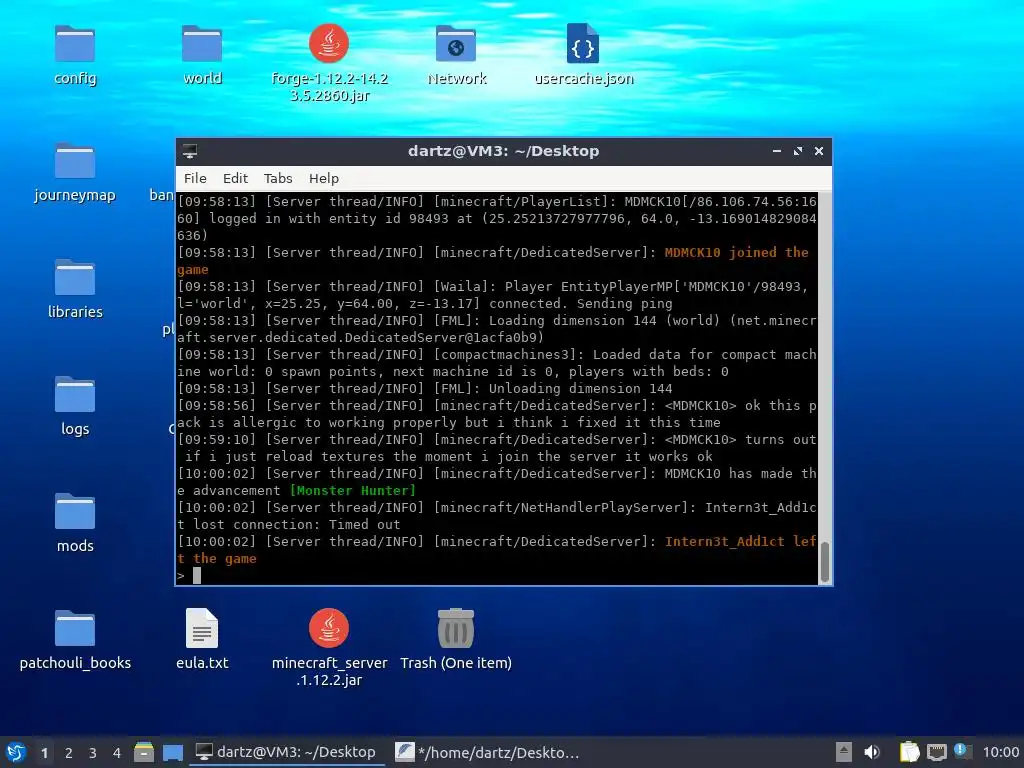Open the patchouli_books folder

[74, 629]
